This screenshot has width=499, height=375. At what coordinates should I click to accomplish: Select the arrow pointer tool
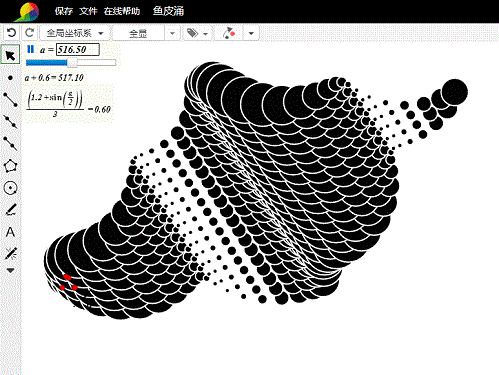coord(10,55)
